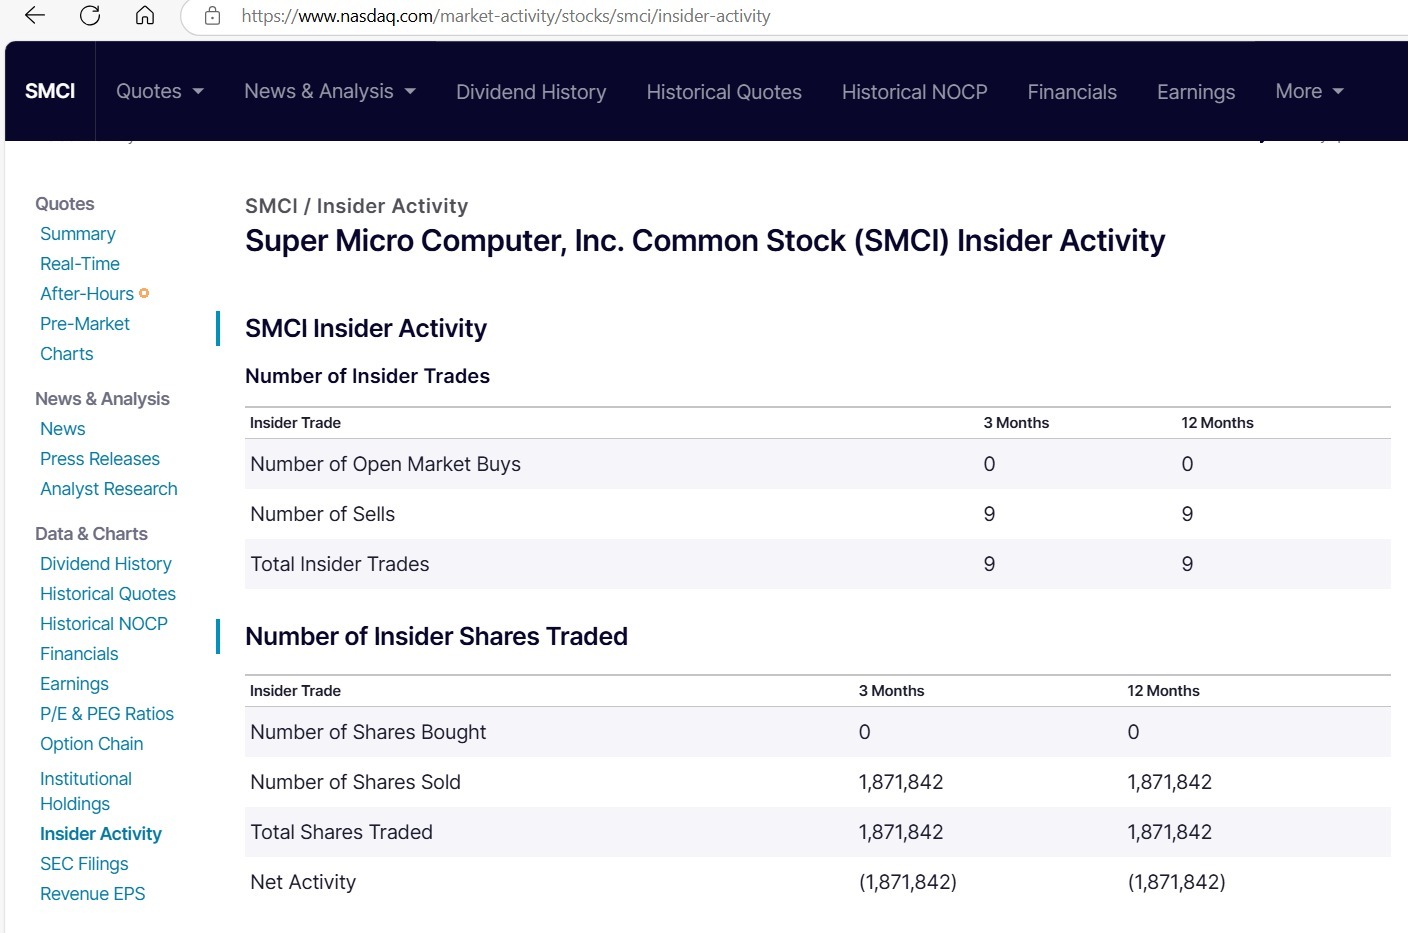
Task: Open Earnings in top navbar
Action: pos(1196,92)
